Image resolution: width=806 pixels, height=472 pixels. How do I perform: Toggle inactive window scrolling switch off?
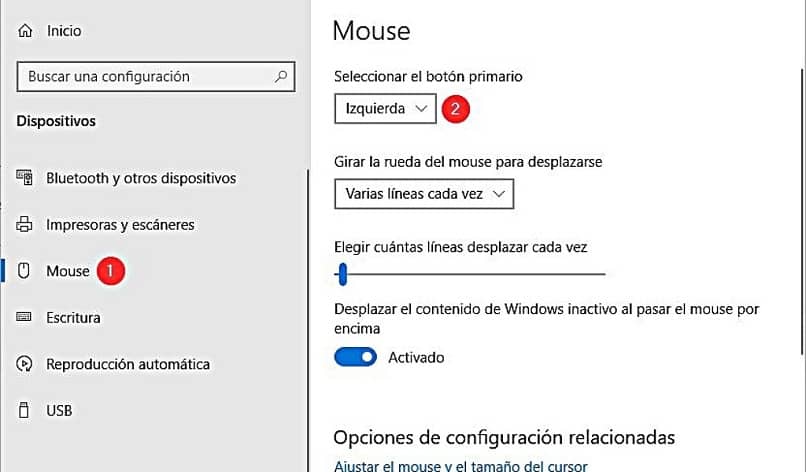(x=355, y=357)
